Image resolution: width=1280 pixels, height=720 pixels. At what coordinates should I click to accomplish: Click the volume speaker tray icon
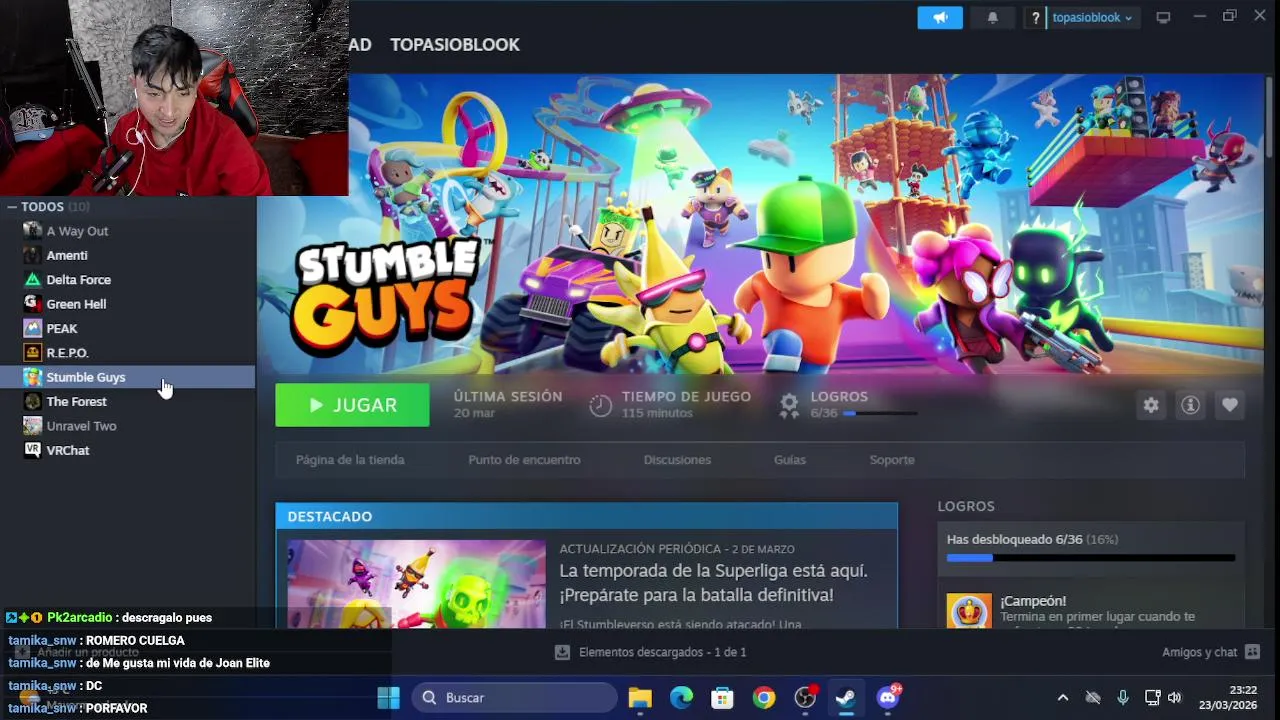[x=1175, y=698]
